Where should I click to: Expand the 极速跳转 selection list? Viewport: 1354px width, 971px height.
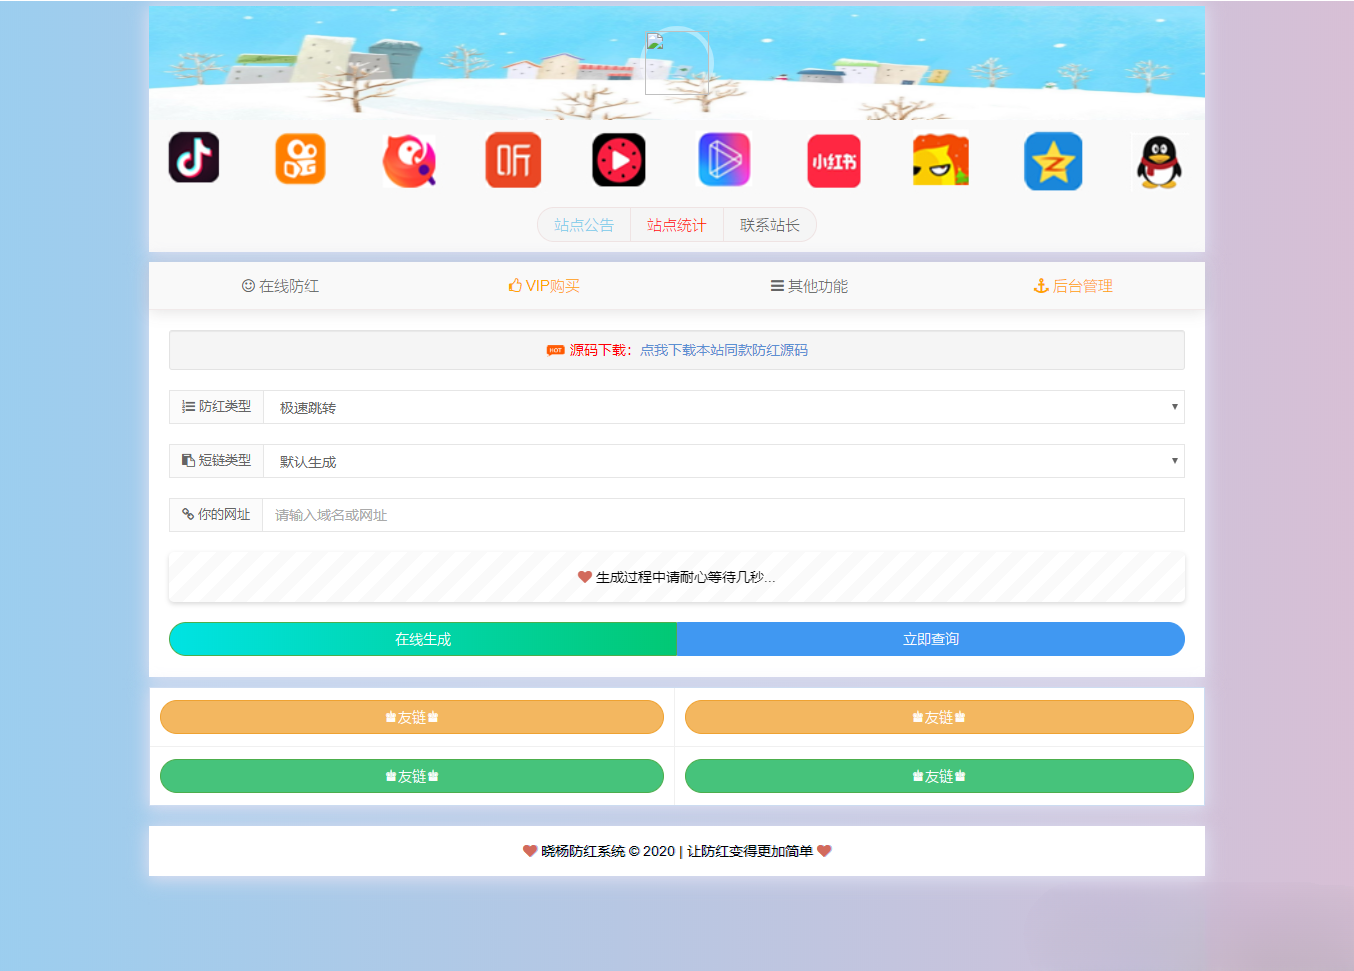click(723, 407)
